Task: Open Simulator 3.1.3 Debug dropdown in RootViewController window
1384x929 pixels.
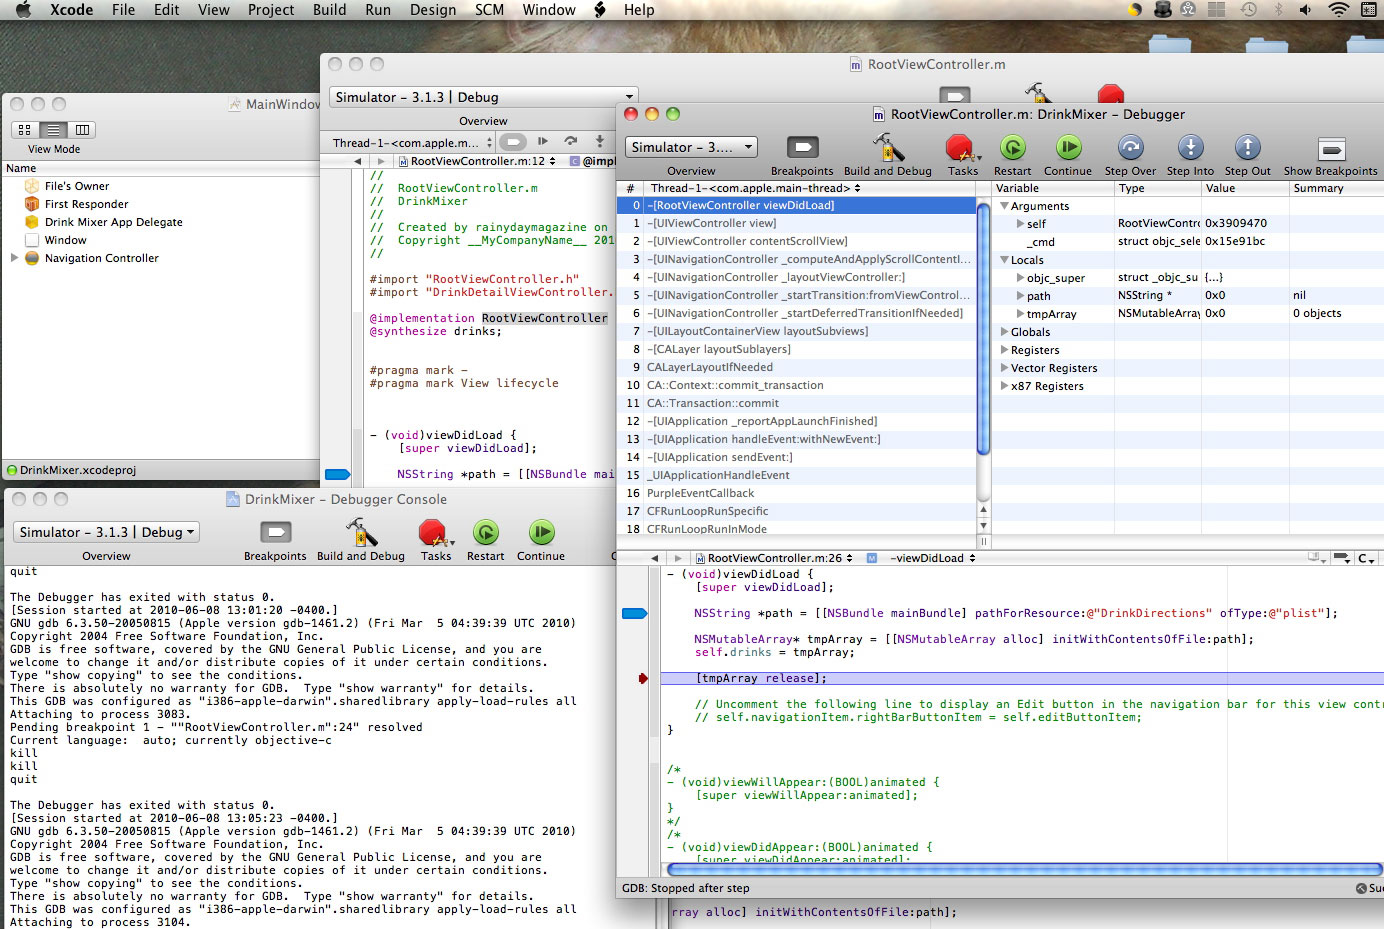Action: click(x=483, y=97)
